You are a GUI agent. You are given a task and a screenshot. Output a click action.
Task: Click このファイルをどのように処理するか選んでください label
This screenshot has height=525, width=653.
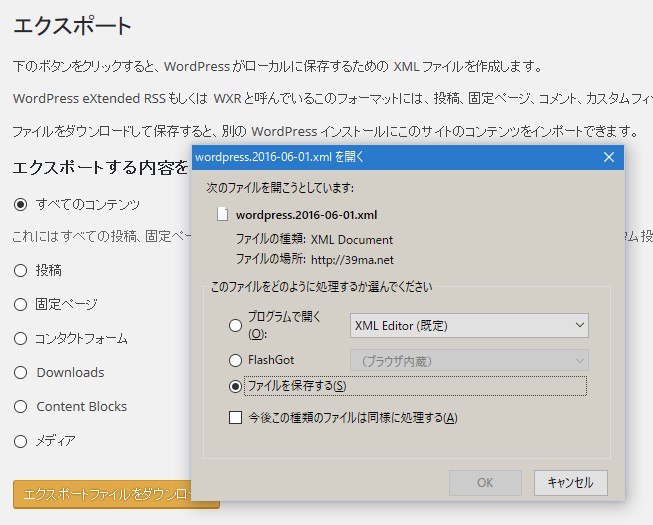pyautogui.click(x=321, y=287)
